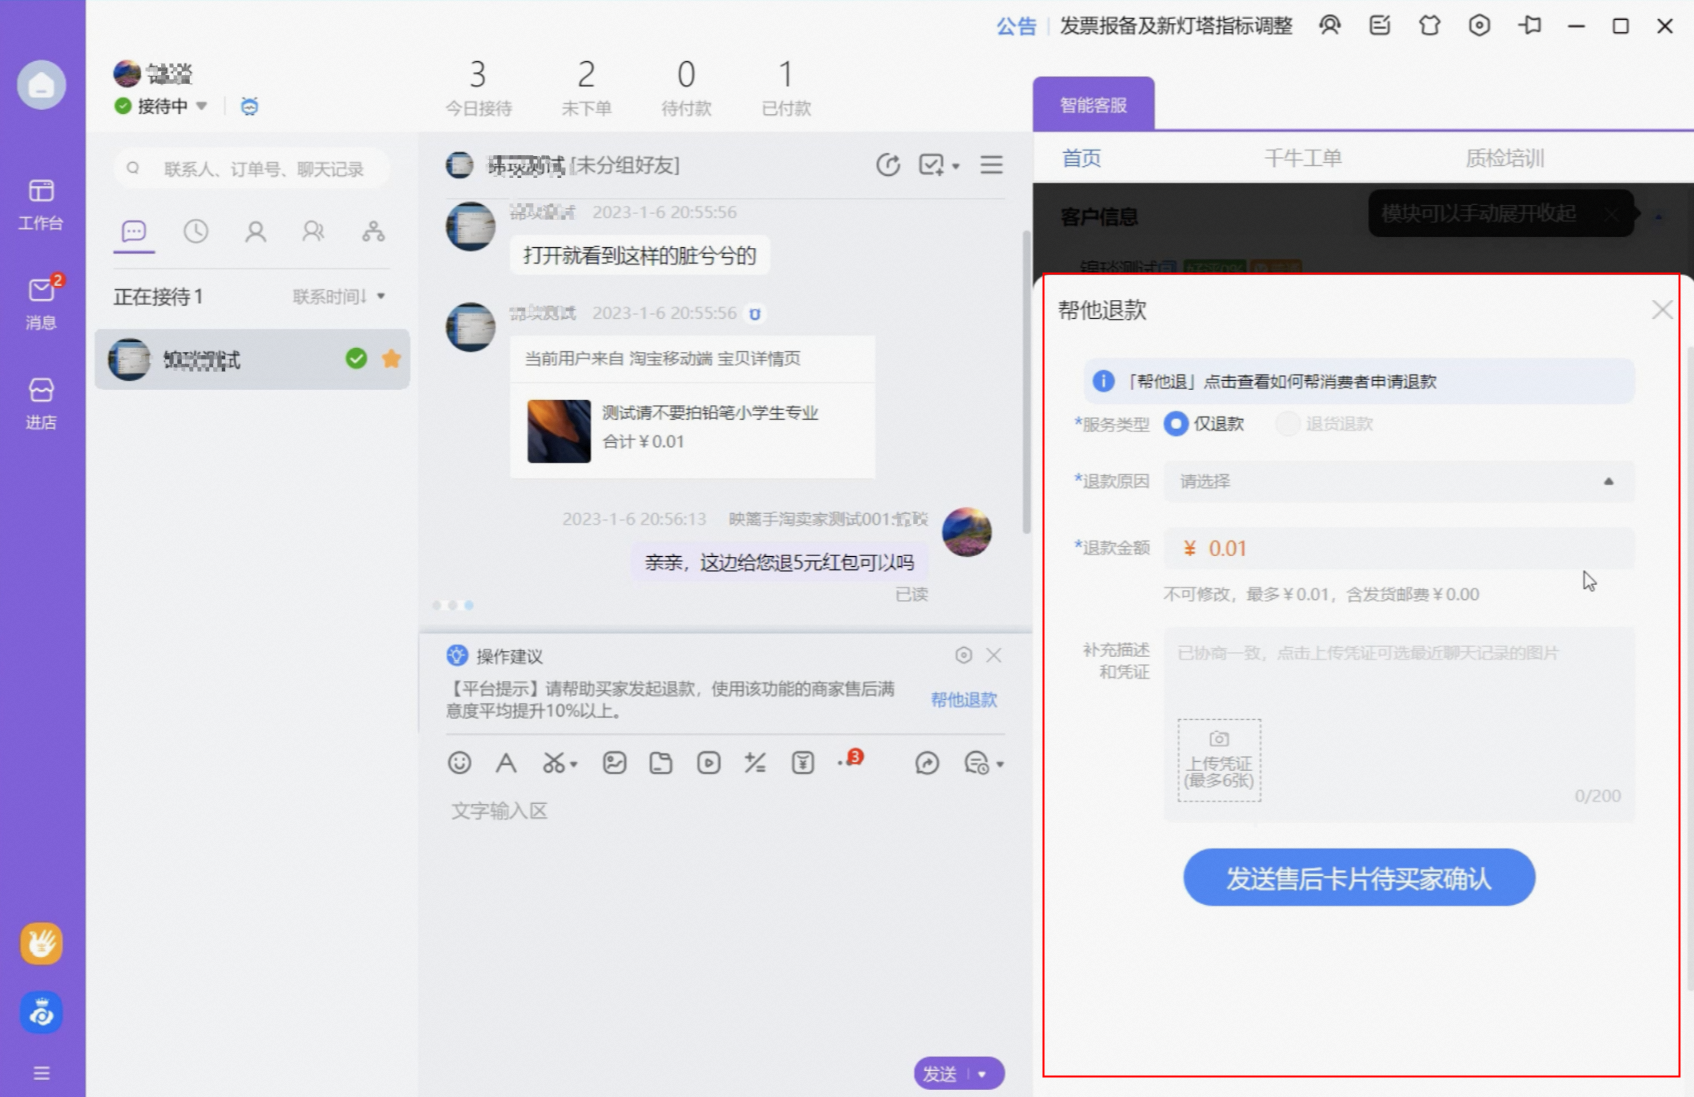Close the 操作建议 suggestion panel
Image resolution: width=1694 pixels, height=1097 pixels.
(994, 655)
